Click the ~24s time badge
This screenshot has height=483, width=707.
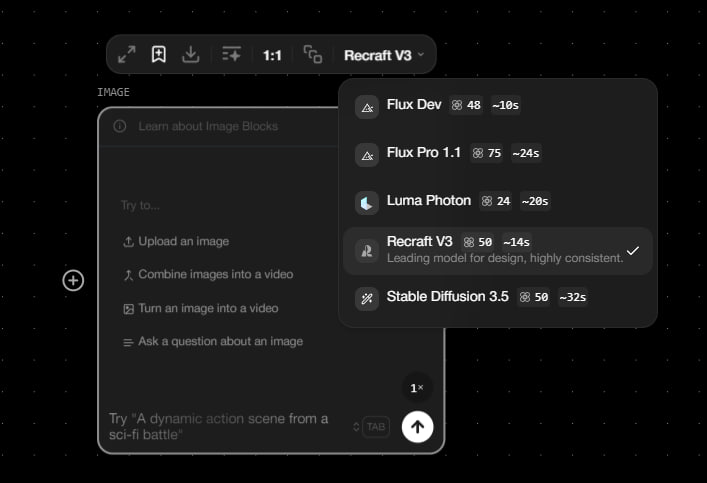(526, 153)
